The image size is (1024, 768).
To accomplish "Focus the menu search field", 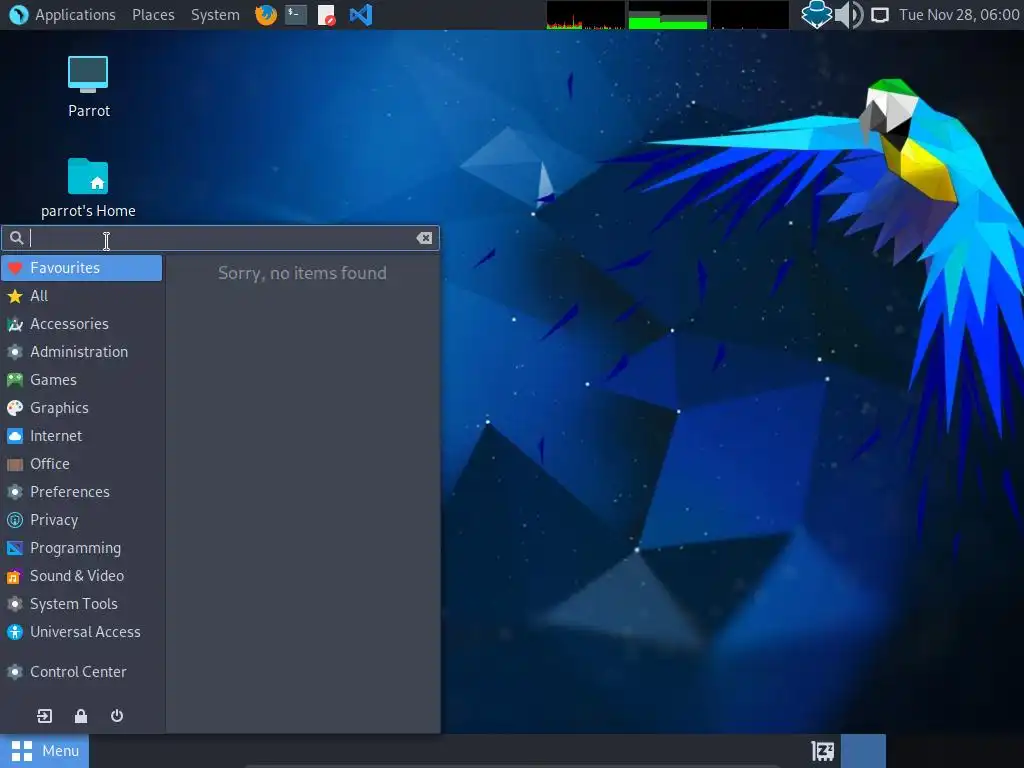I will click(220, 238).
